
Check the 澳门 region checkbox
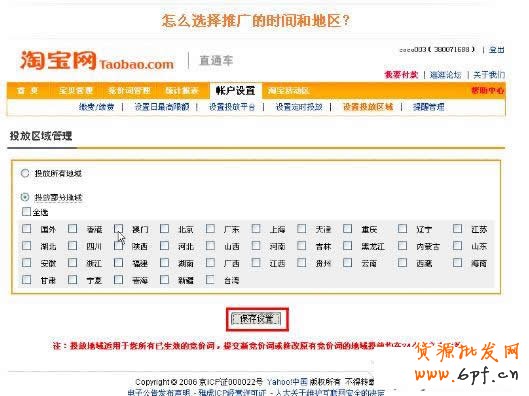(x=118, y=229)
